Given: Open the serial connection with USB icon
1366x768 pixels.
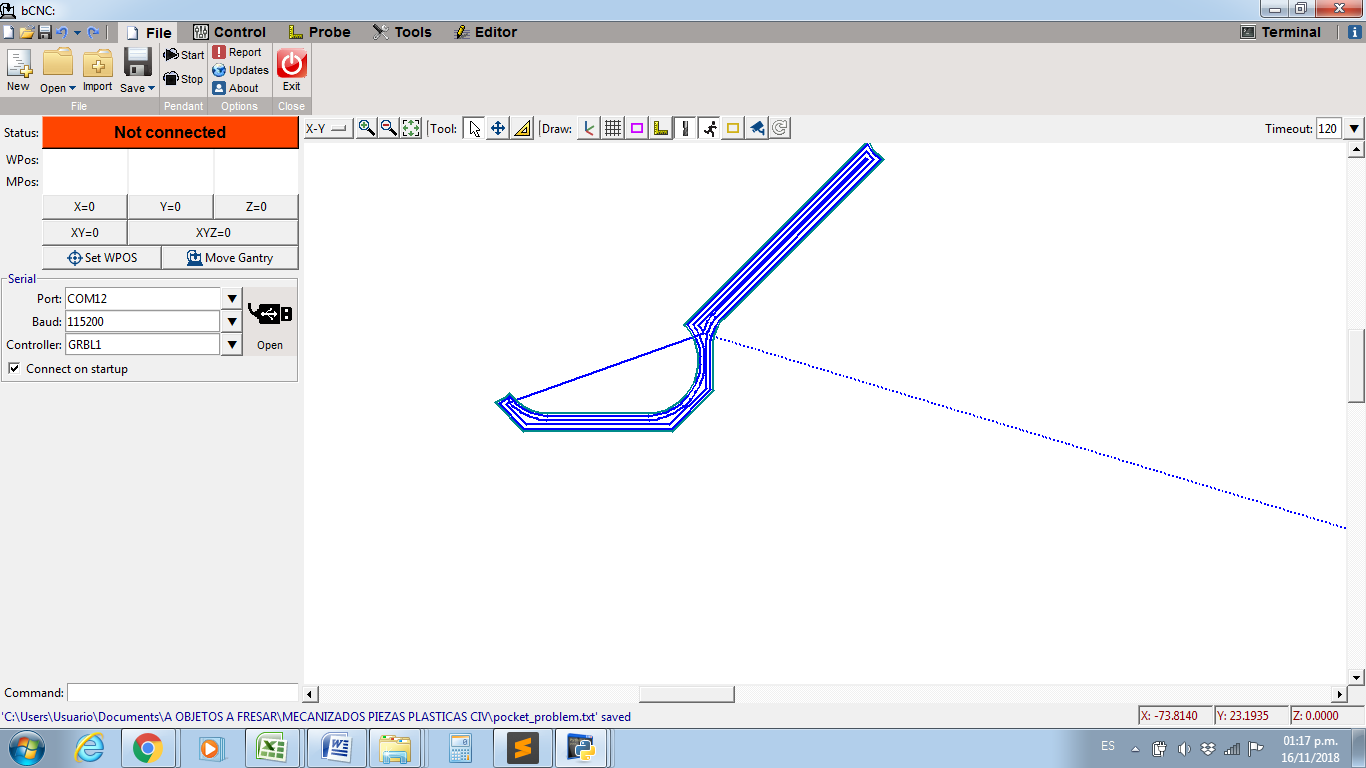Looking at the screenshot, I should tap(270, 322).
